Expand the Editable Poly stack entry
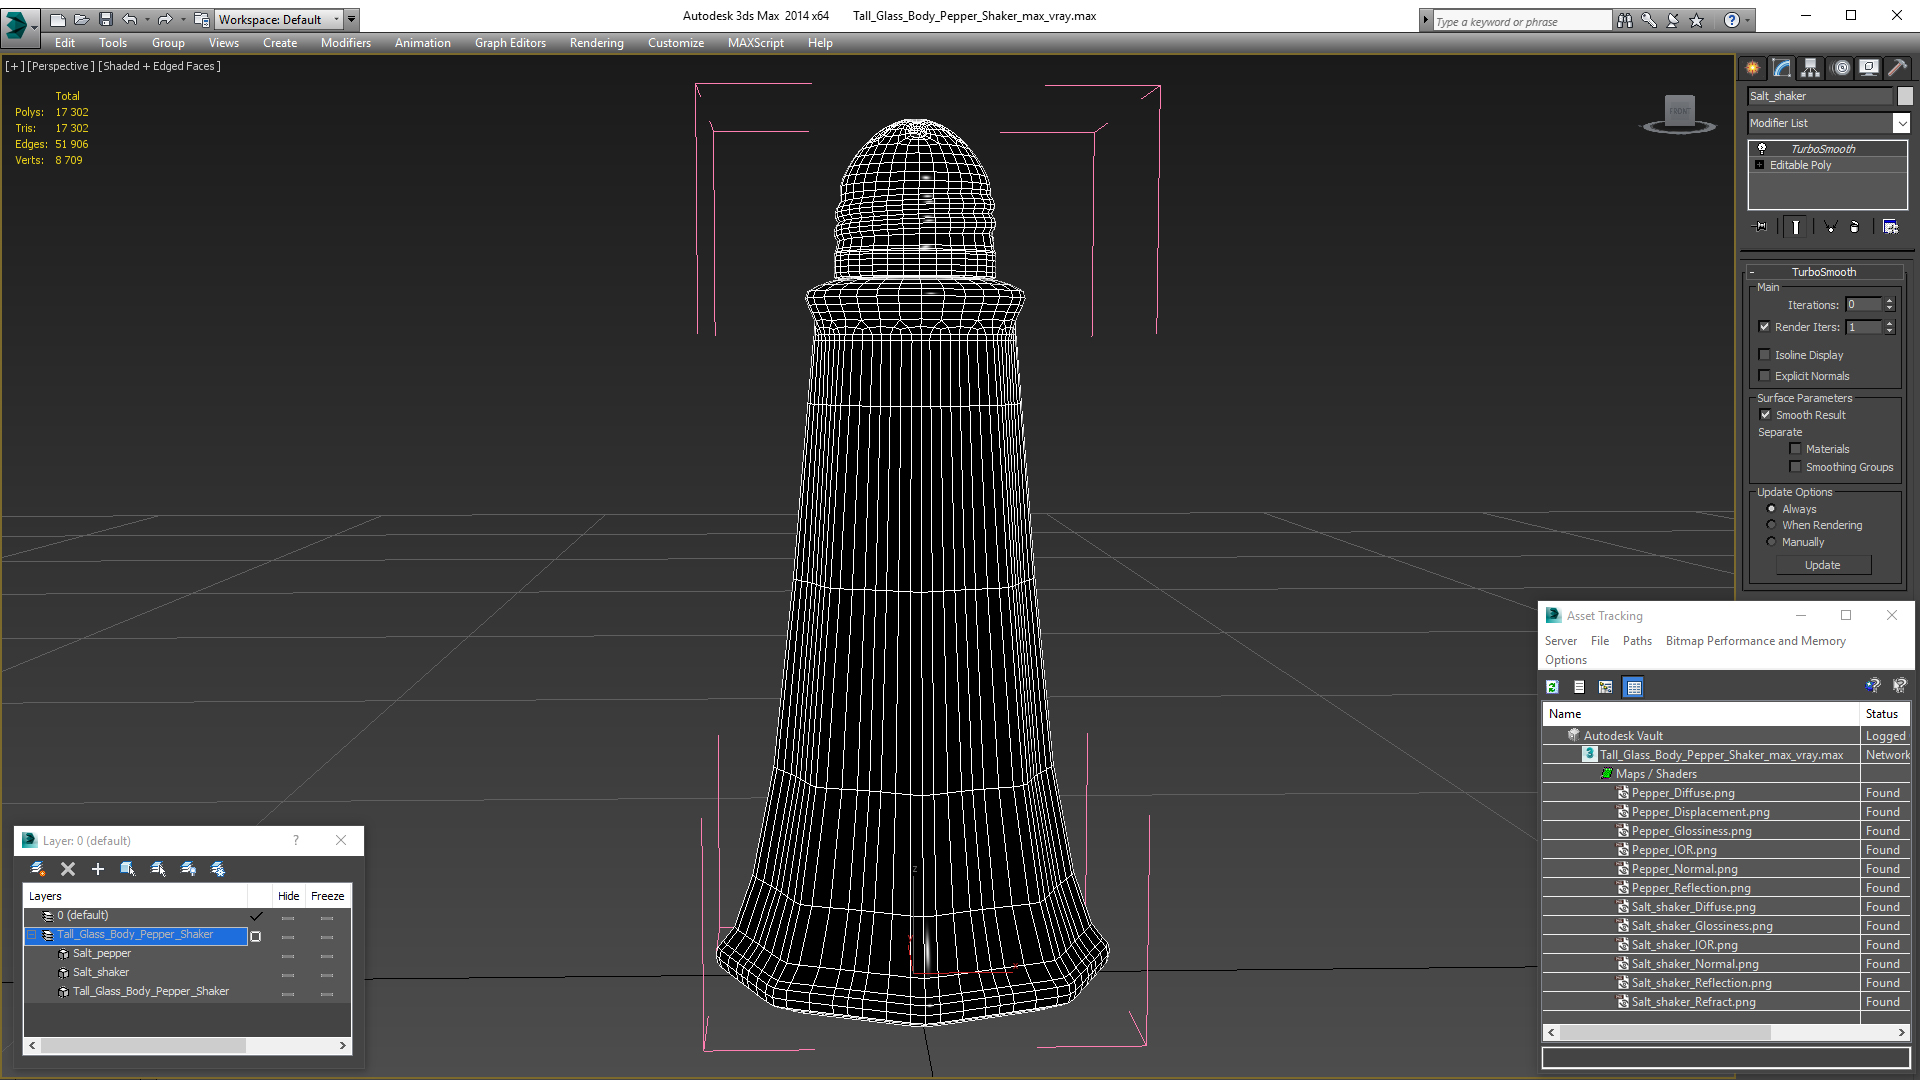 pos(1760,165)
